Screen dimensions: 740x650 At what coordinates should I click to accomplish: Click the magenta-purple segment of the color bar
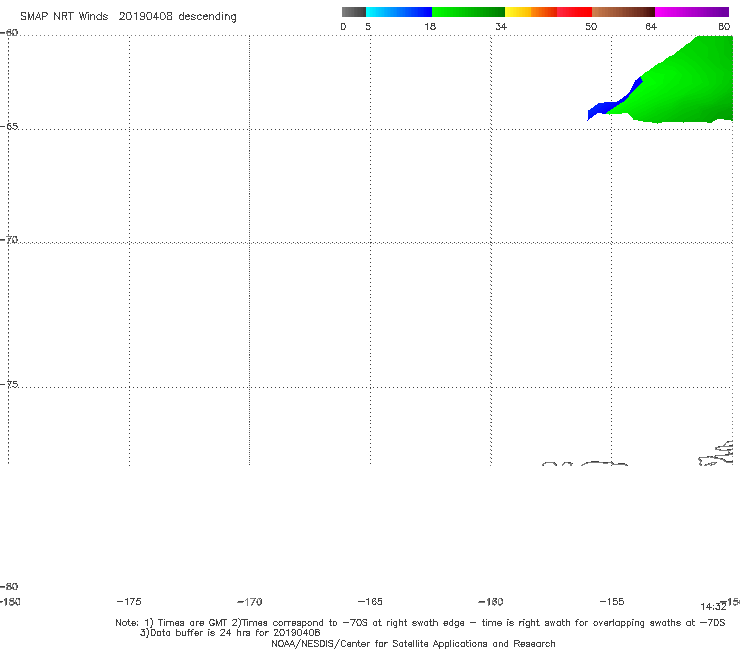tap(692, 12)
